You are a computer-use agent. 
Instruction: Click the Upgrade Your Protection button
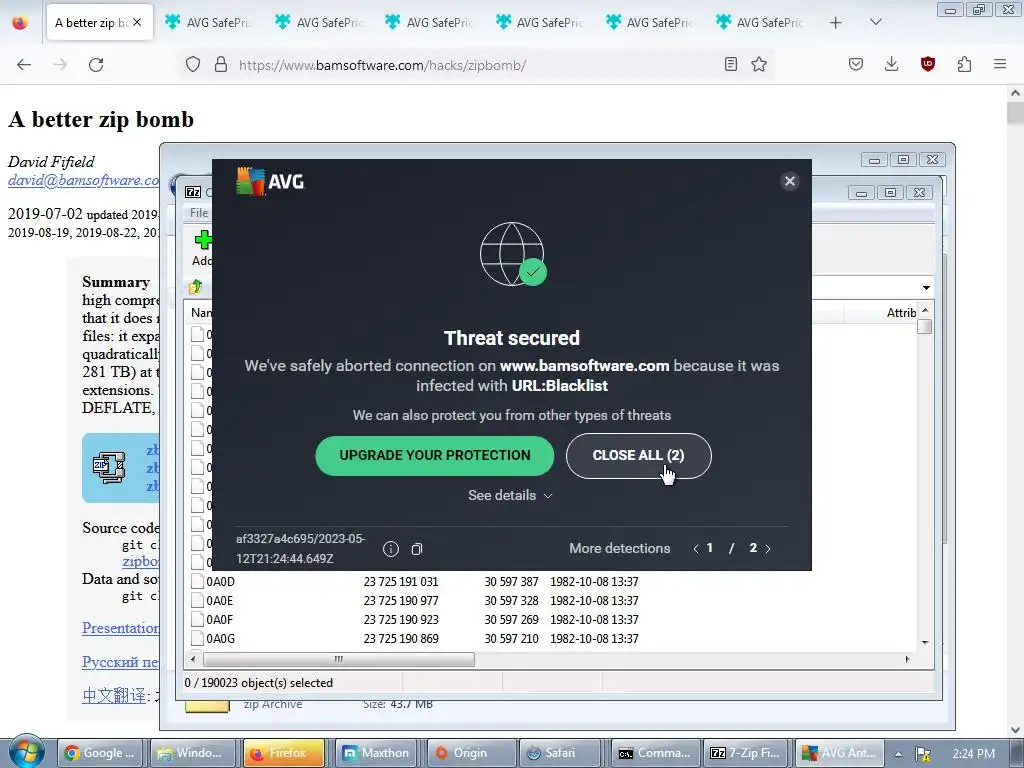click(x=434, y=455)
